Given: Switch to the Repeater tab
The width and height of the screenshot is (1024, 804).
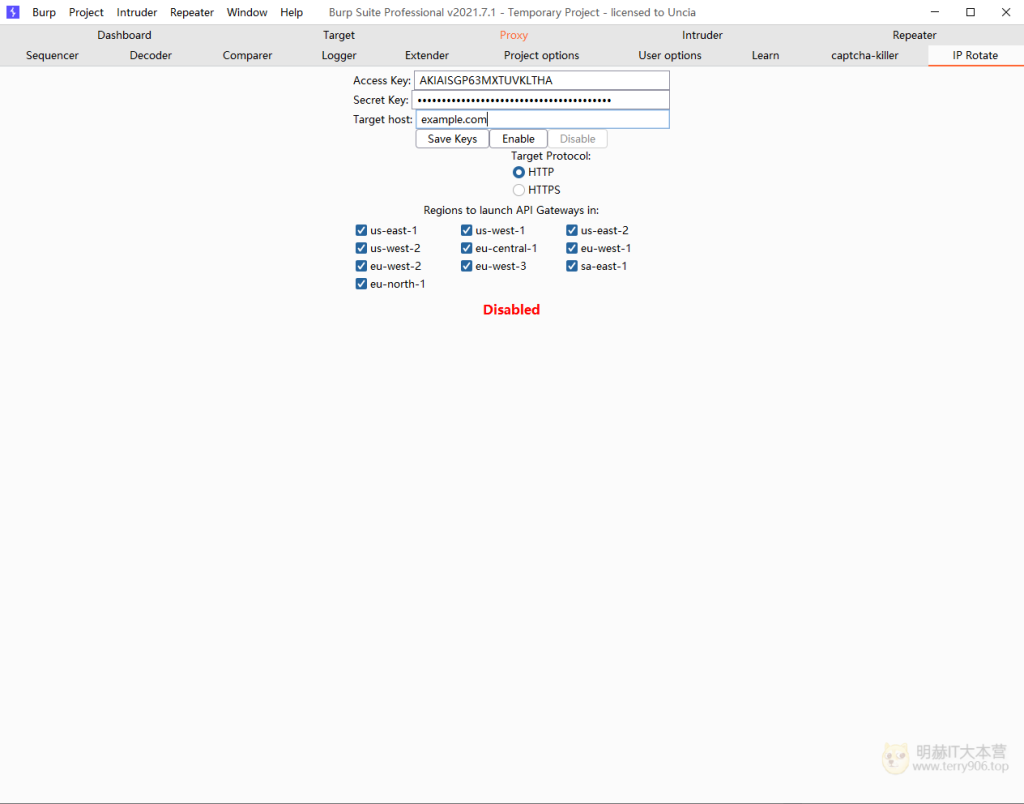Looking at the screenshot, I should coord(914,35).
